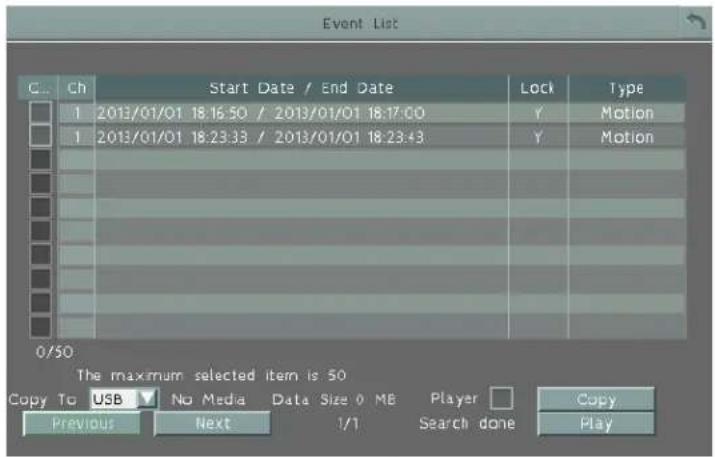Viewport: 715px width, 457px height.
Task: Toggle the Player checkbox
Action: (x=501, y=399)
